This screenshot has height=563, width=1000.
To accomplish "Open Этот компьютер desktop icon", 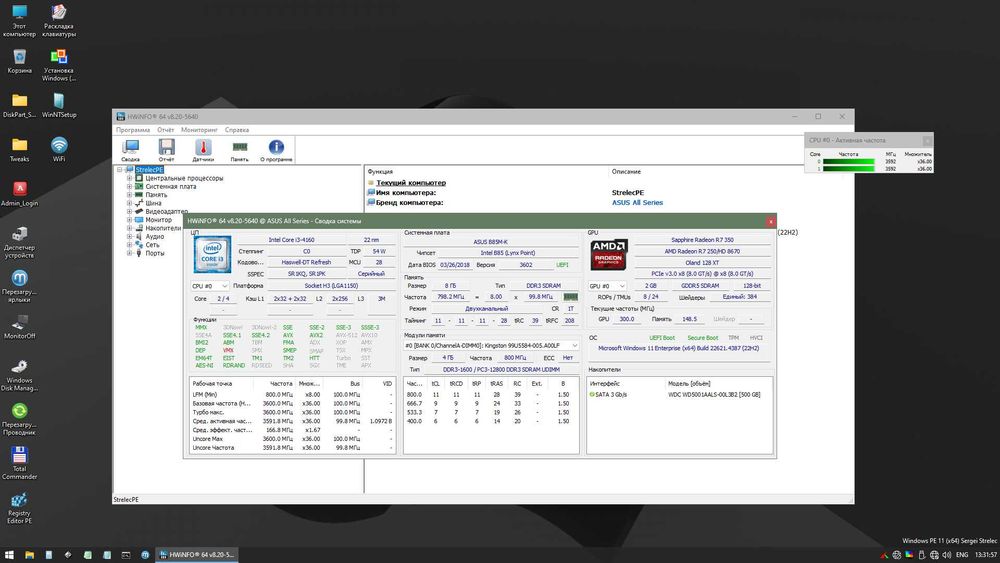I will click(x=19, y=20).
